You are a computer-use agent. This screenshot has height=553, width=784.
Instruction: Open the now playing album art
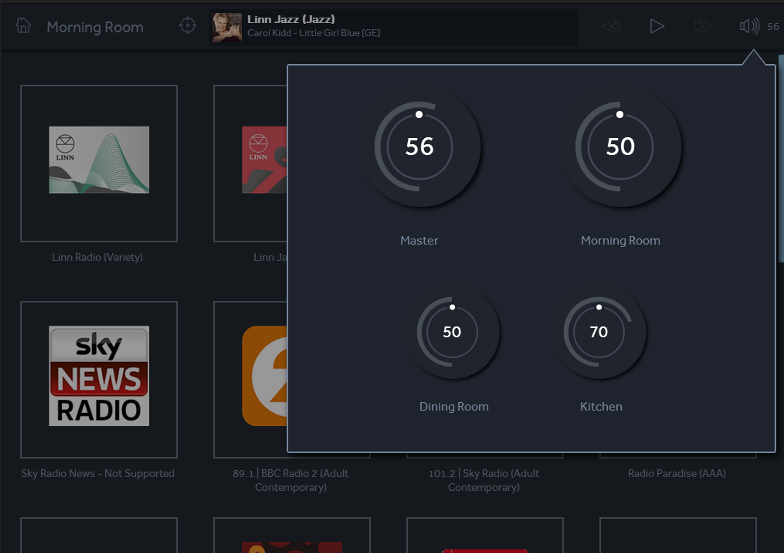pos(227,28)
